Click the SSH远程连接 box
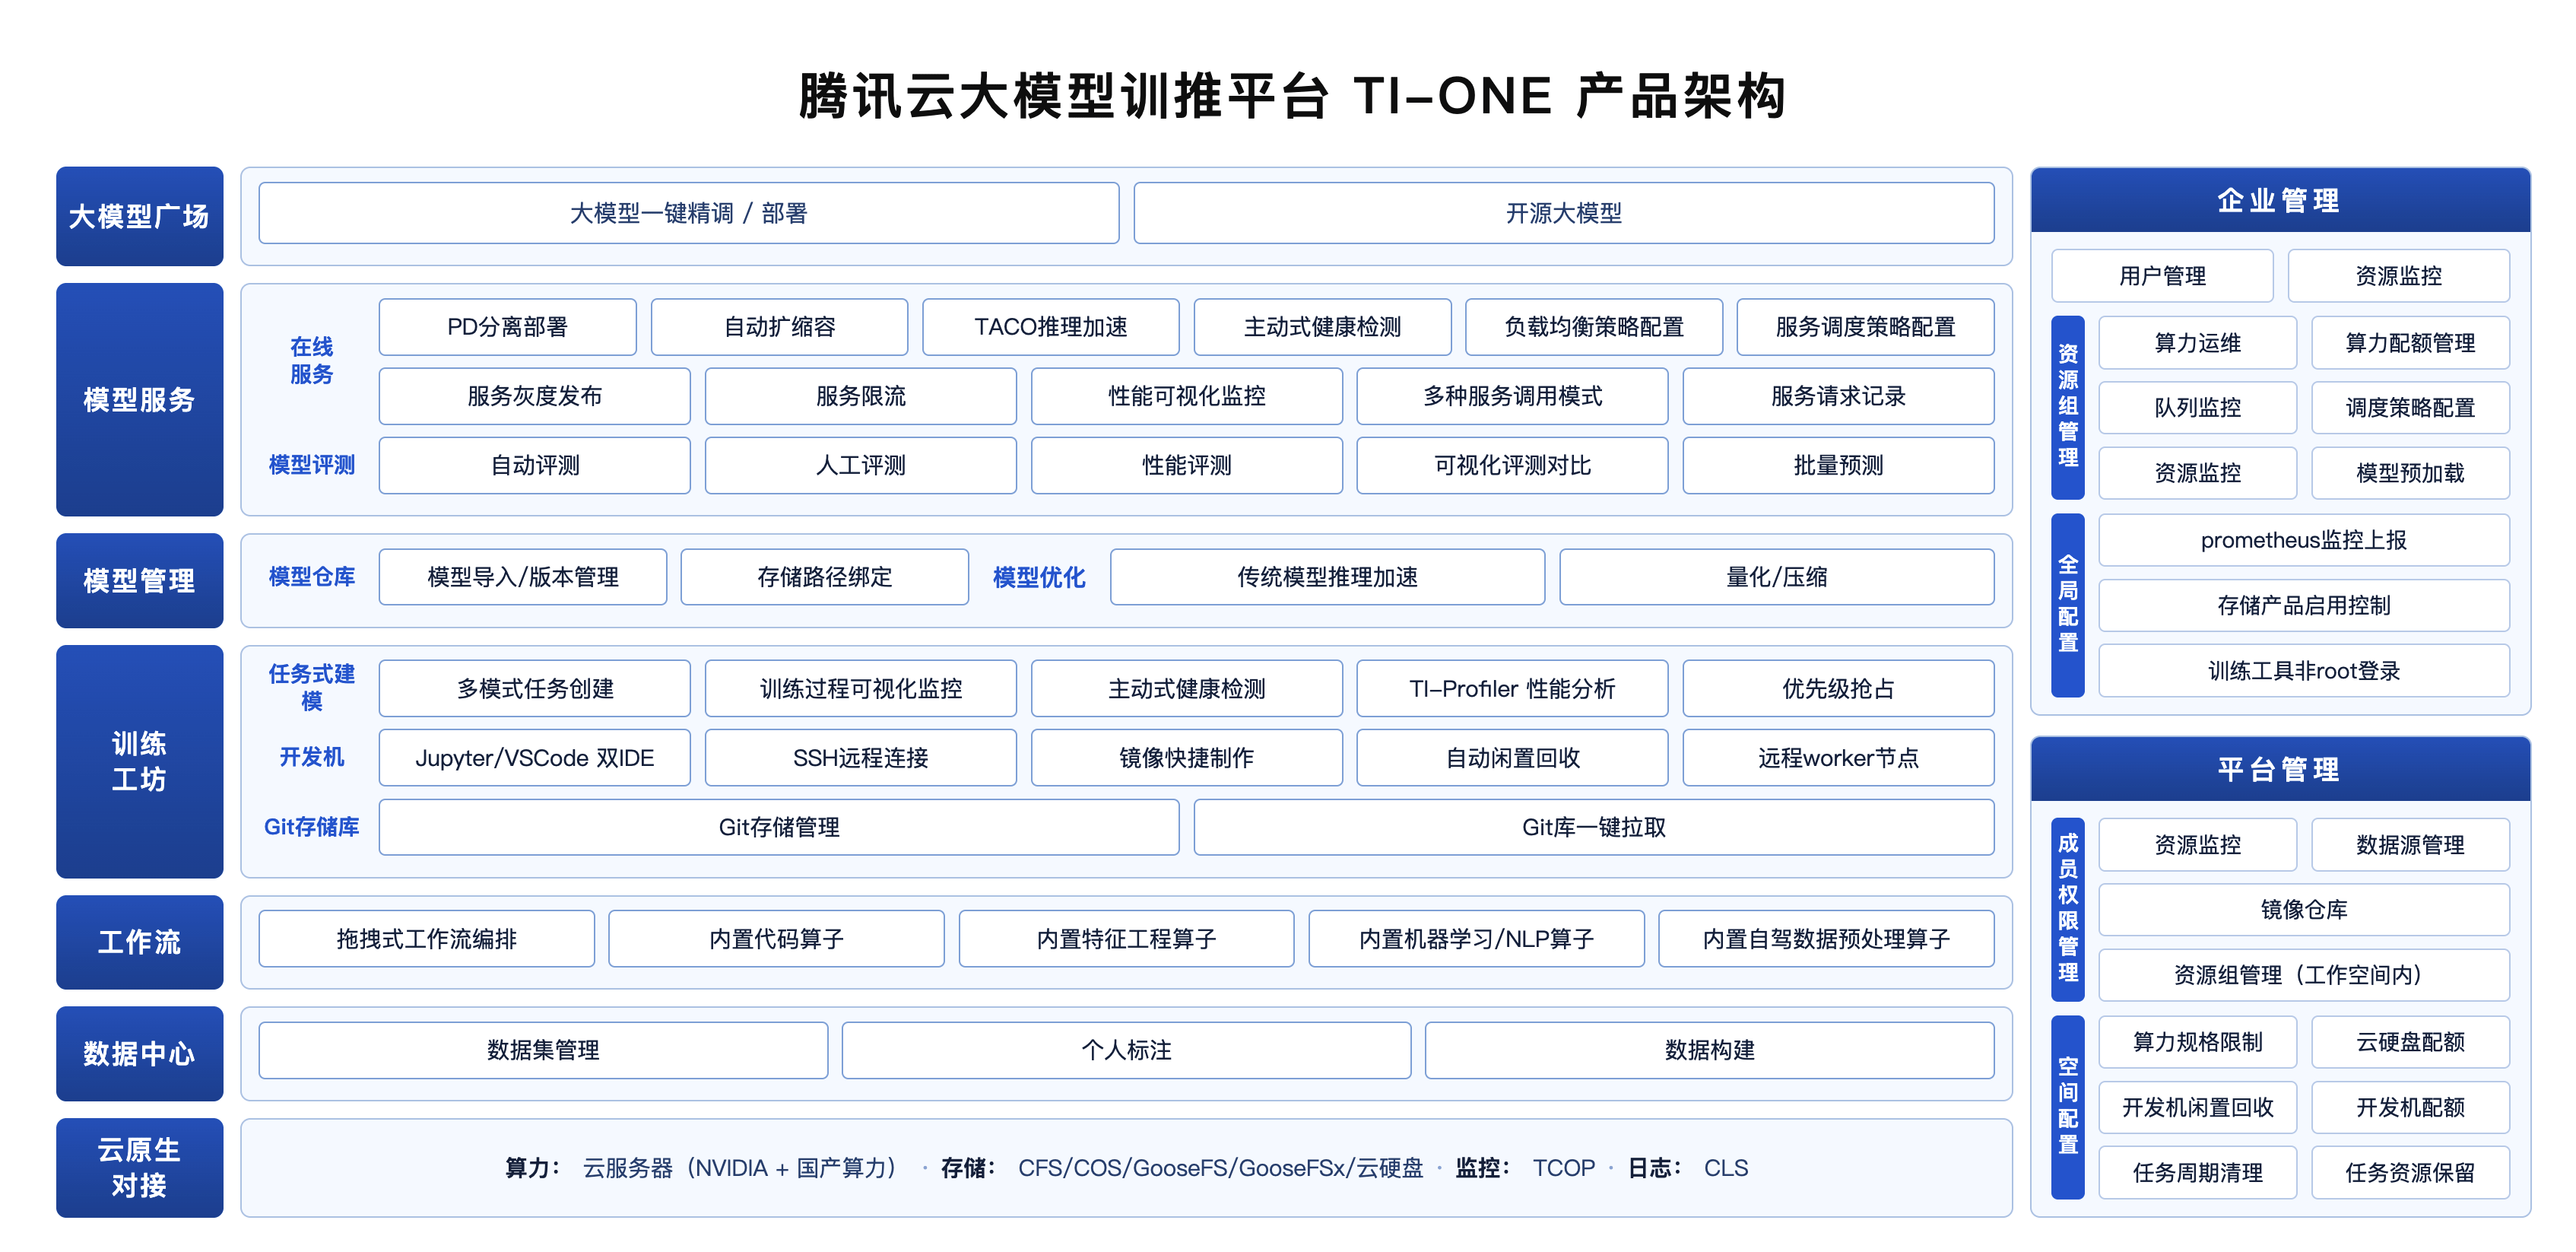 (x=860, y=758)
